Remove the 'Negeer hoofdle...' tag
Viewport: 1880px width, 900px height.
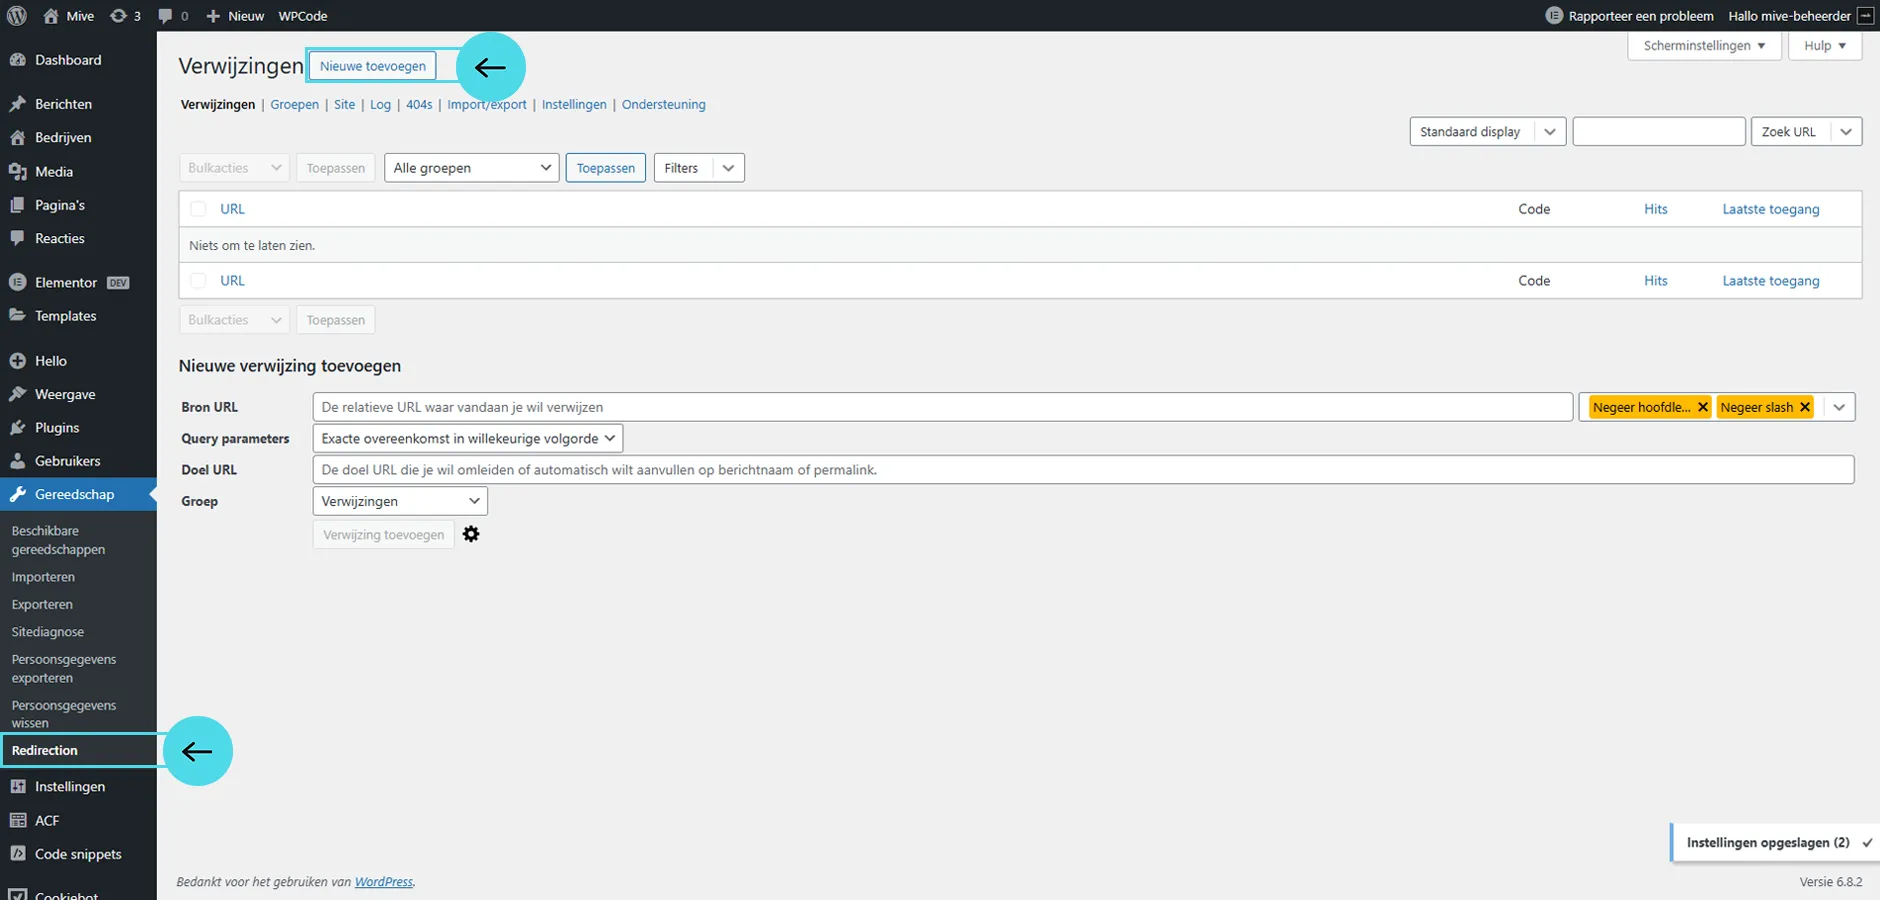(x=1703, y=407)
